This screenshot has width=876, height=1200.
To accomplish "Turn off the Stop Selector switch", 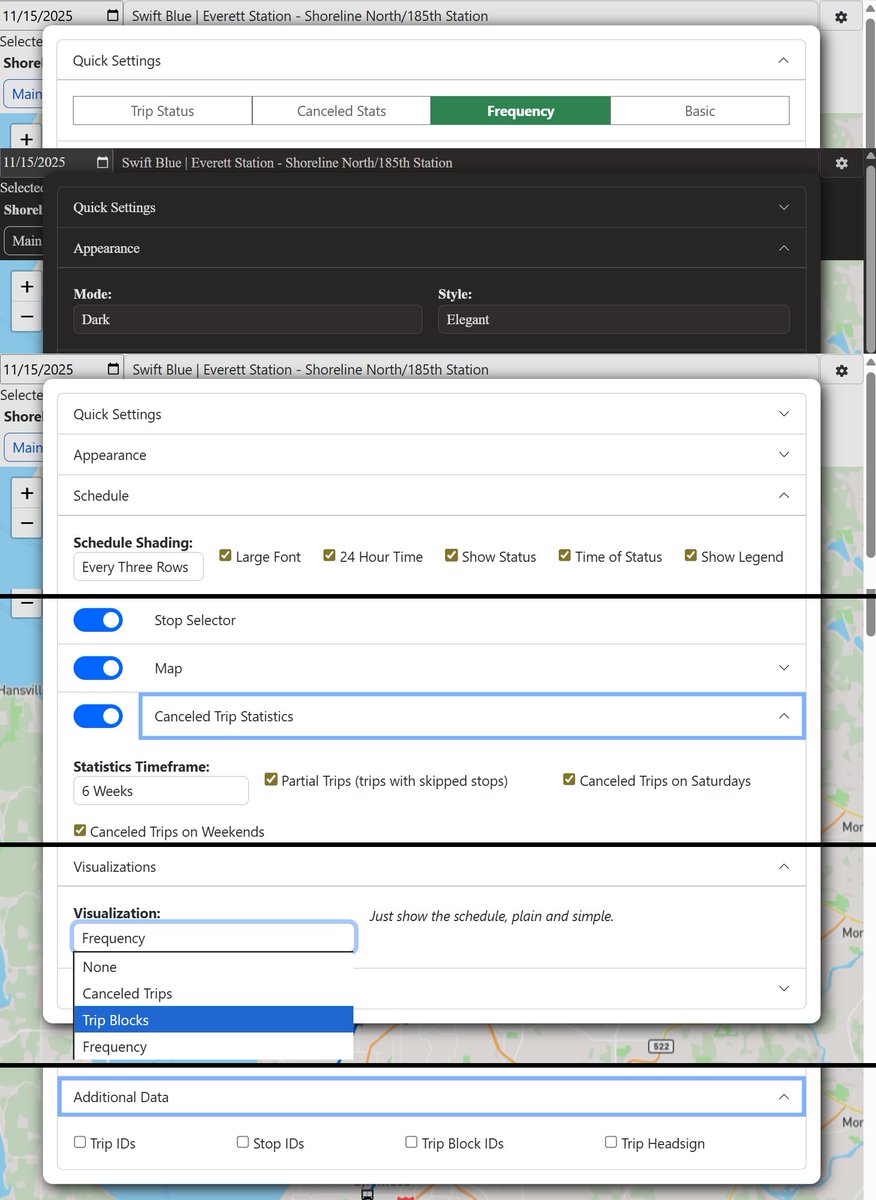I will 98,620.
